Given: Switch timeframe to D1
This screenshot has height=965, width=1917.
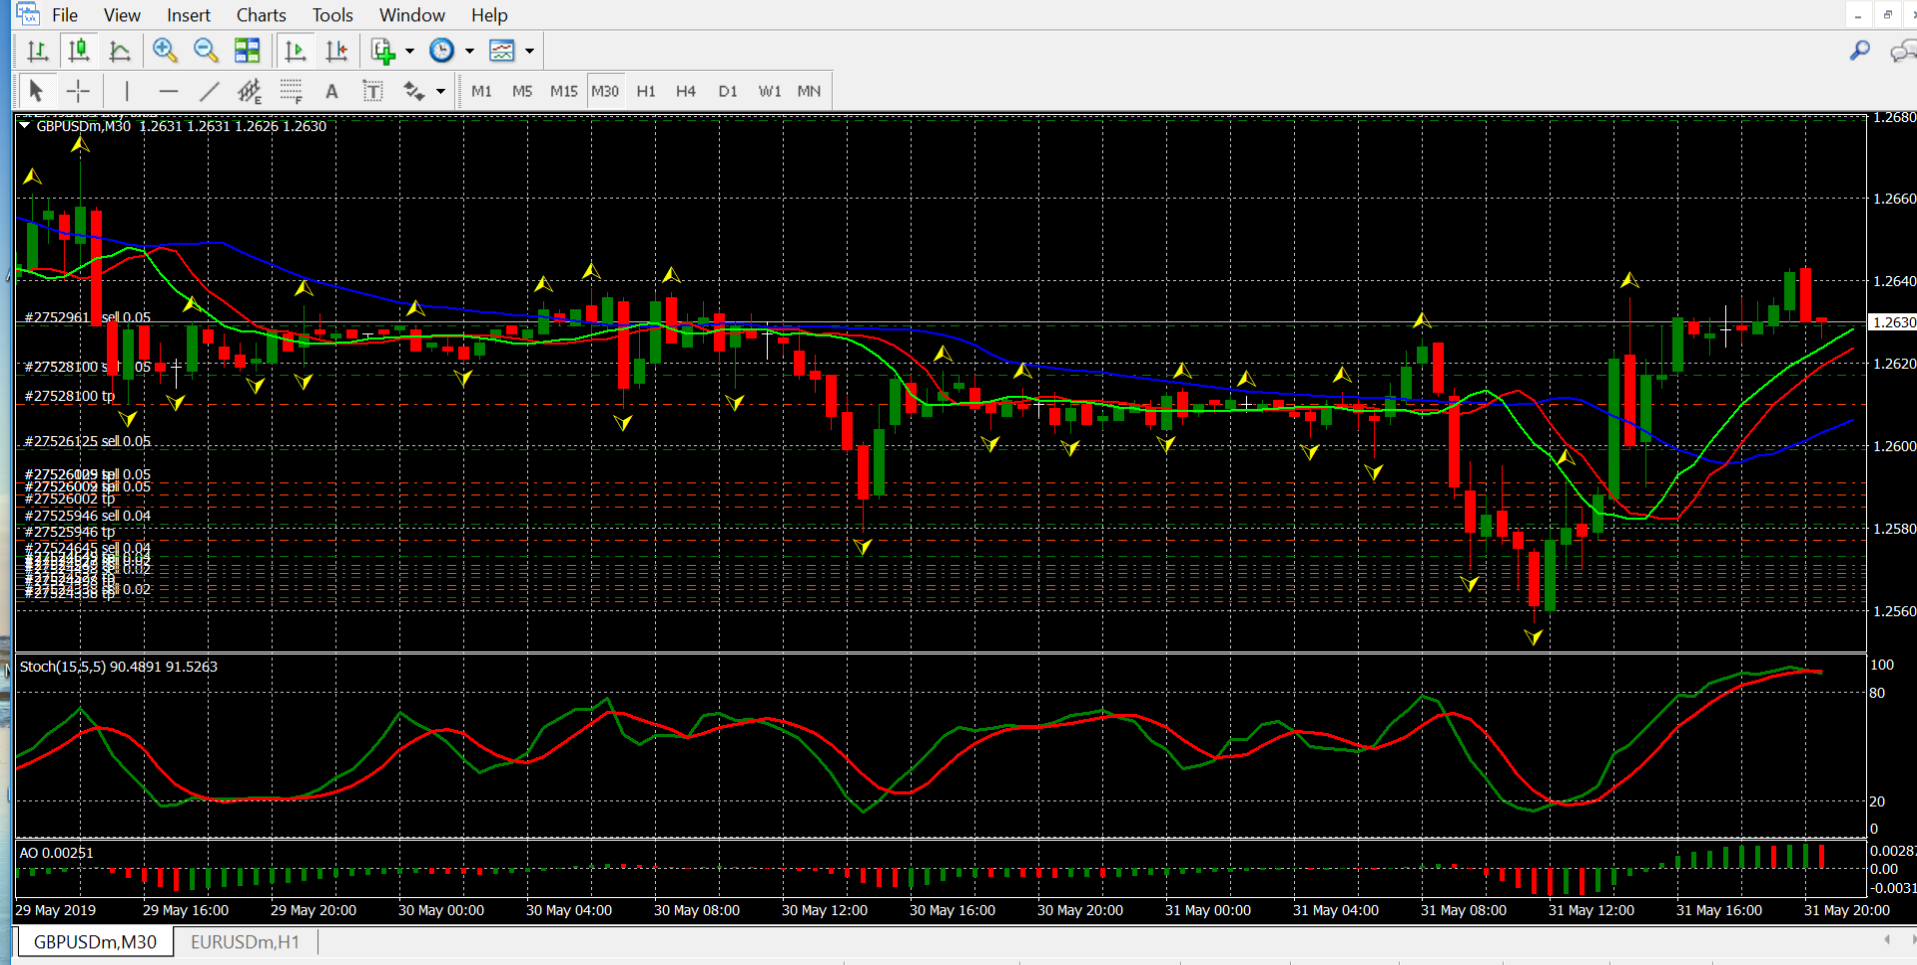Looking at the screenshot, I should point(727,91).
